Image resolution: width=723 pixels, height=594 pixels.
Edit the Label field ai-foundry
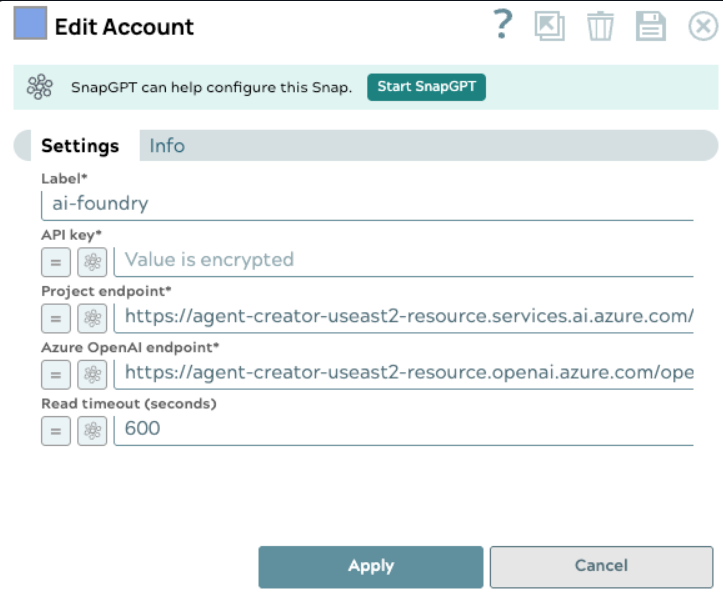[x=367, y=204]
